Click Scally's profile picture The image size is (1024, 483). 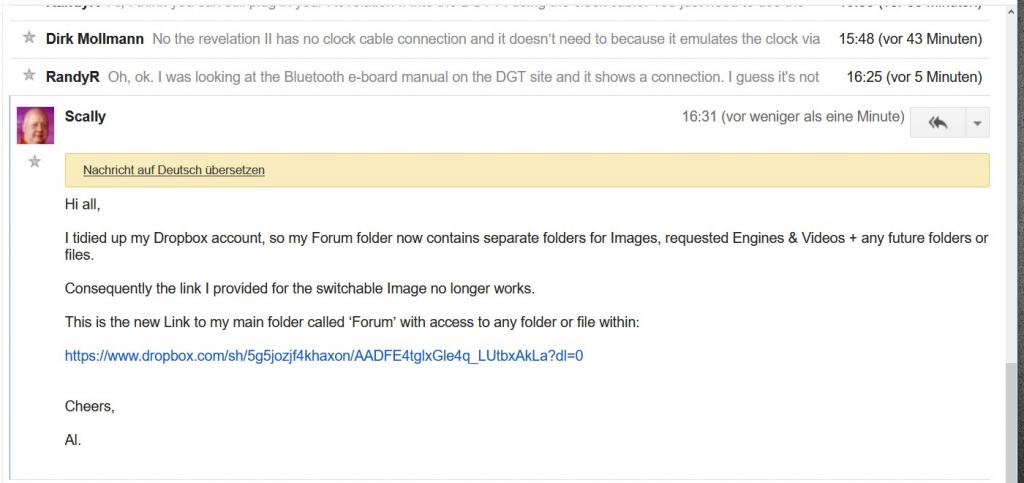click(x=36, y=125)
